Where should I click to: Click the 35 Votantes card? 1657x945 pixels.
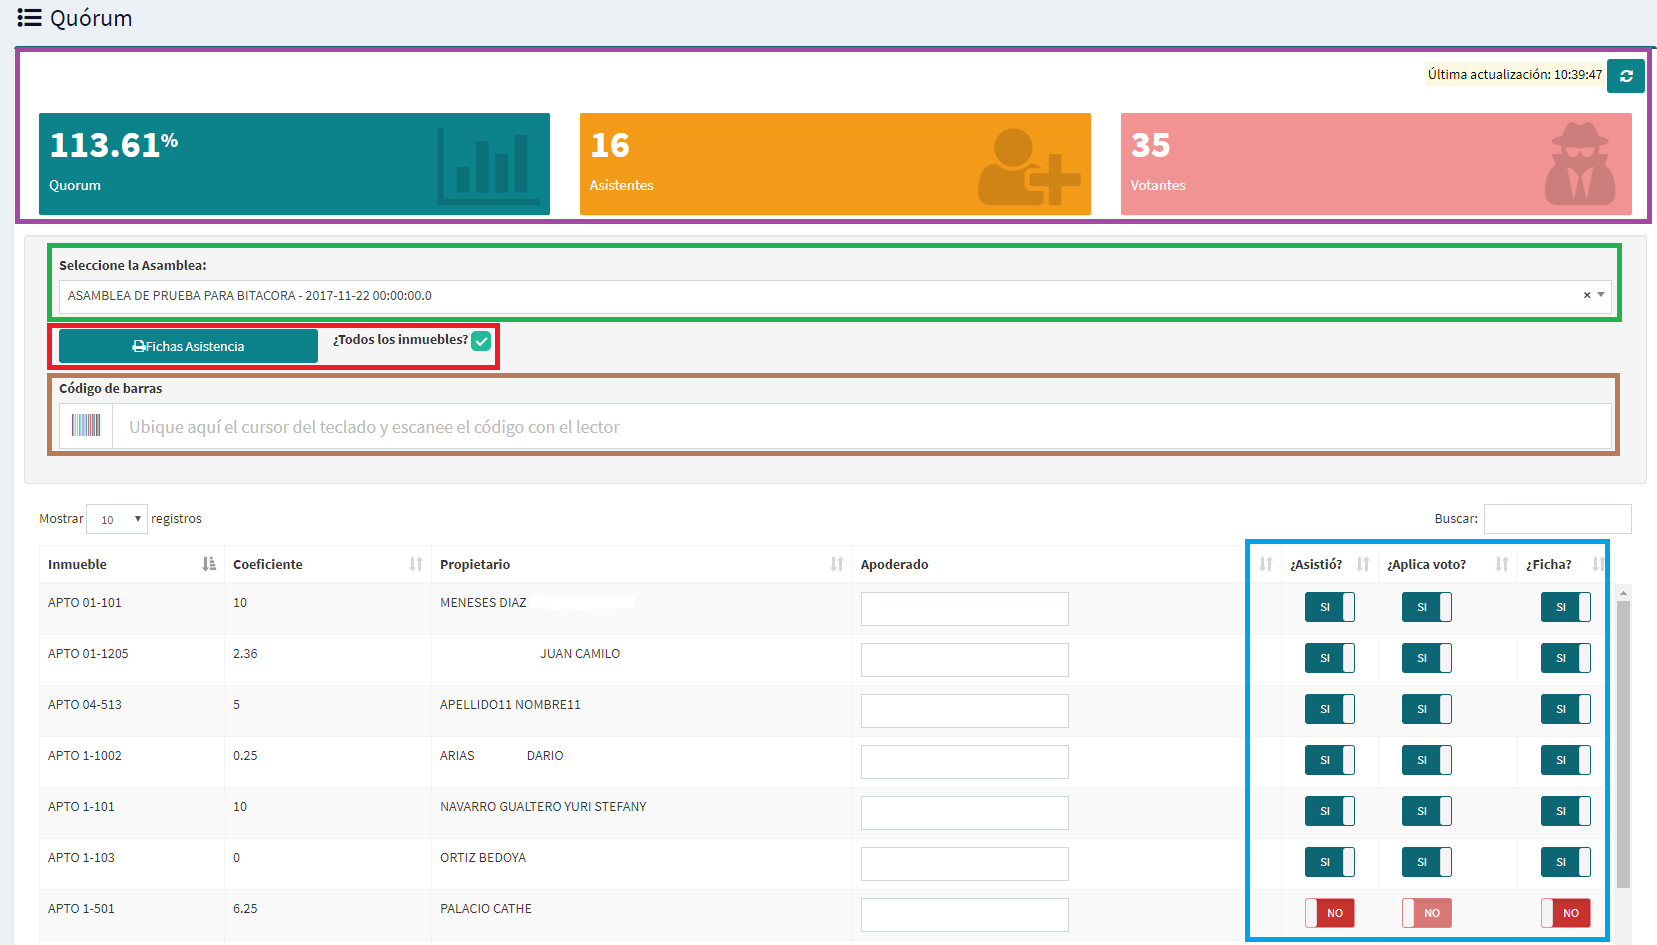[x=1376, y=164]
